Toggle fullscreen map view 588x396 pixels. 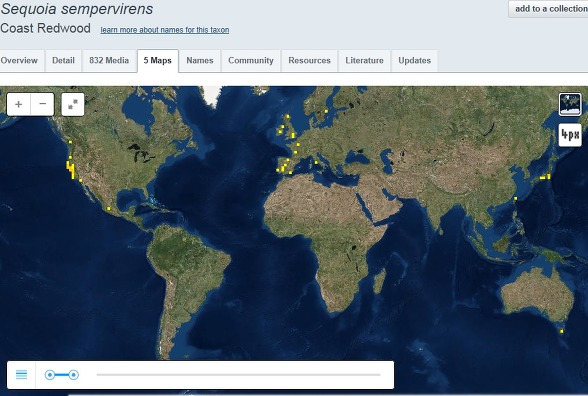(x=73, y=104)
